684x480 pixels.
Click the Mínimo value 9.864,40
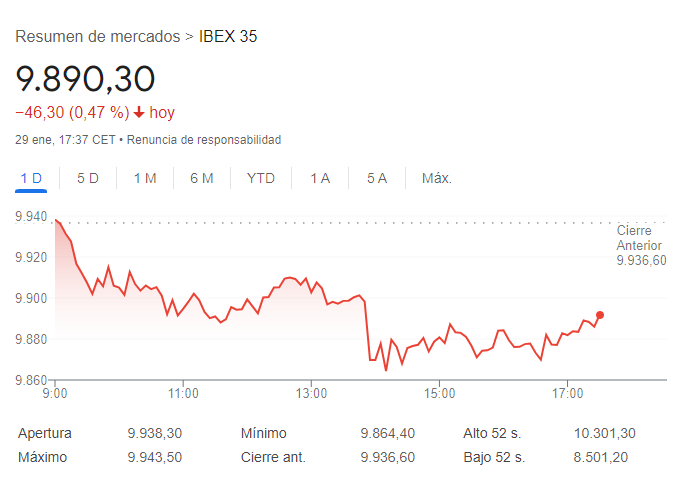(x=388, y=433)
